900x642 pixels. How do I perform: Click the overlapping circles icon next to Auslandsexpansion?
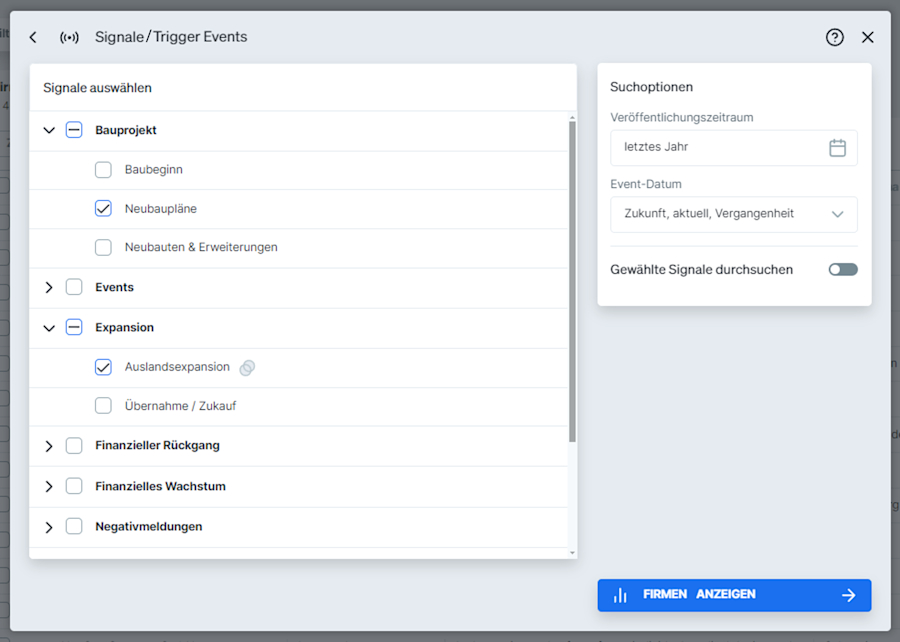point(247,367)
